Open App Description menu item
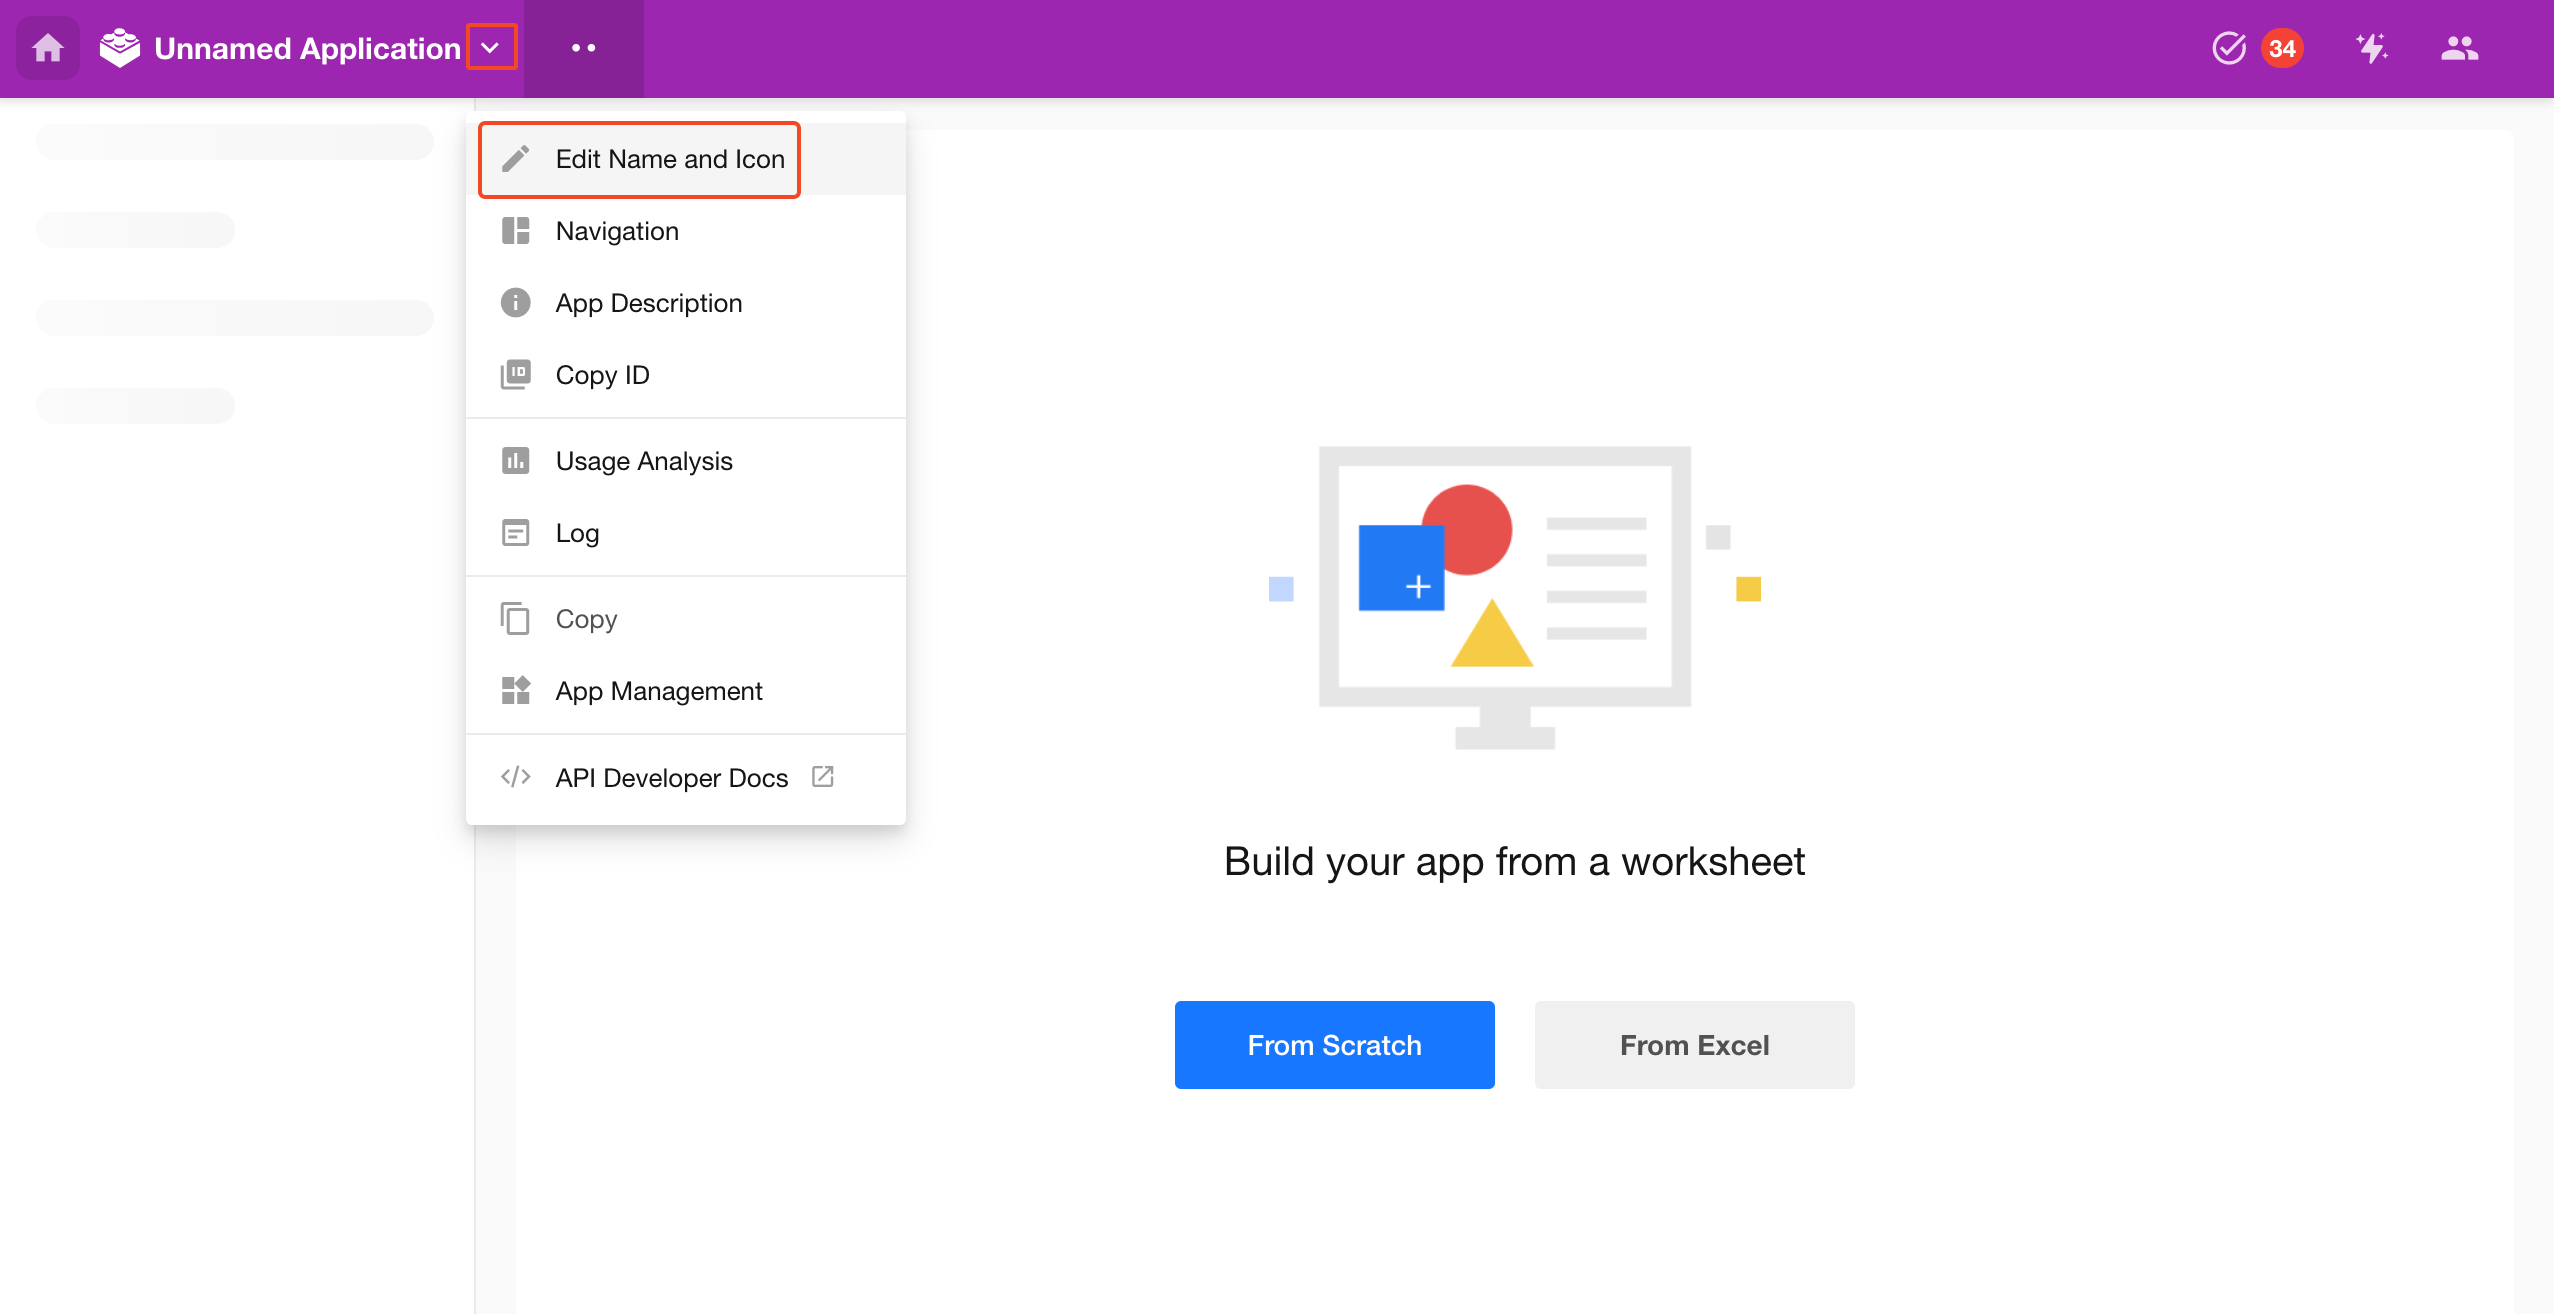Image resolution: width=2554 pixels, height=1314 pixels. click(648, 303)
